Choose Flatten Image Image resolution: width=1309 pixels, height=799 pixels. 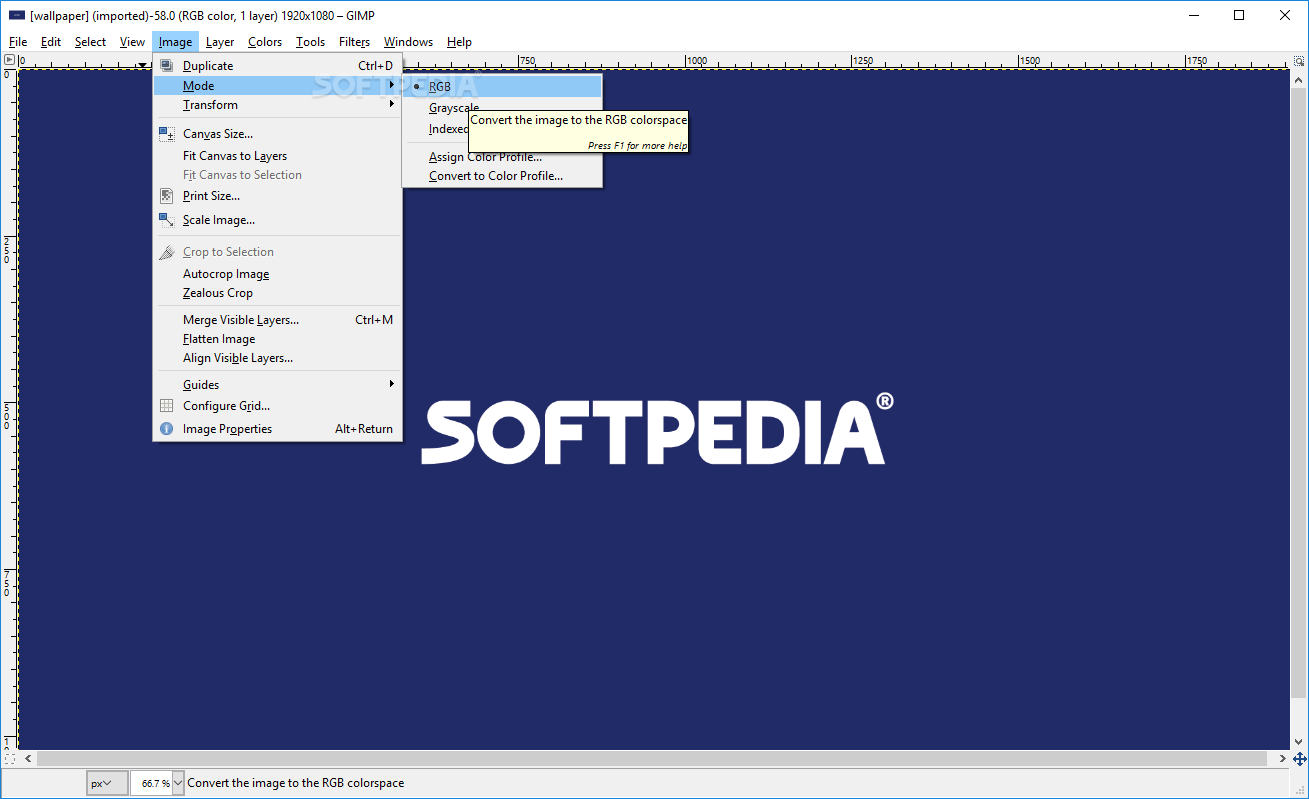[x=277, y=339]
